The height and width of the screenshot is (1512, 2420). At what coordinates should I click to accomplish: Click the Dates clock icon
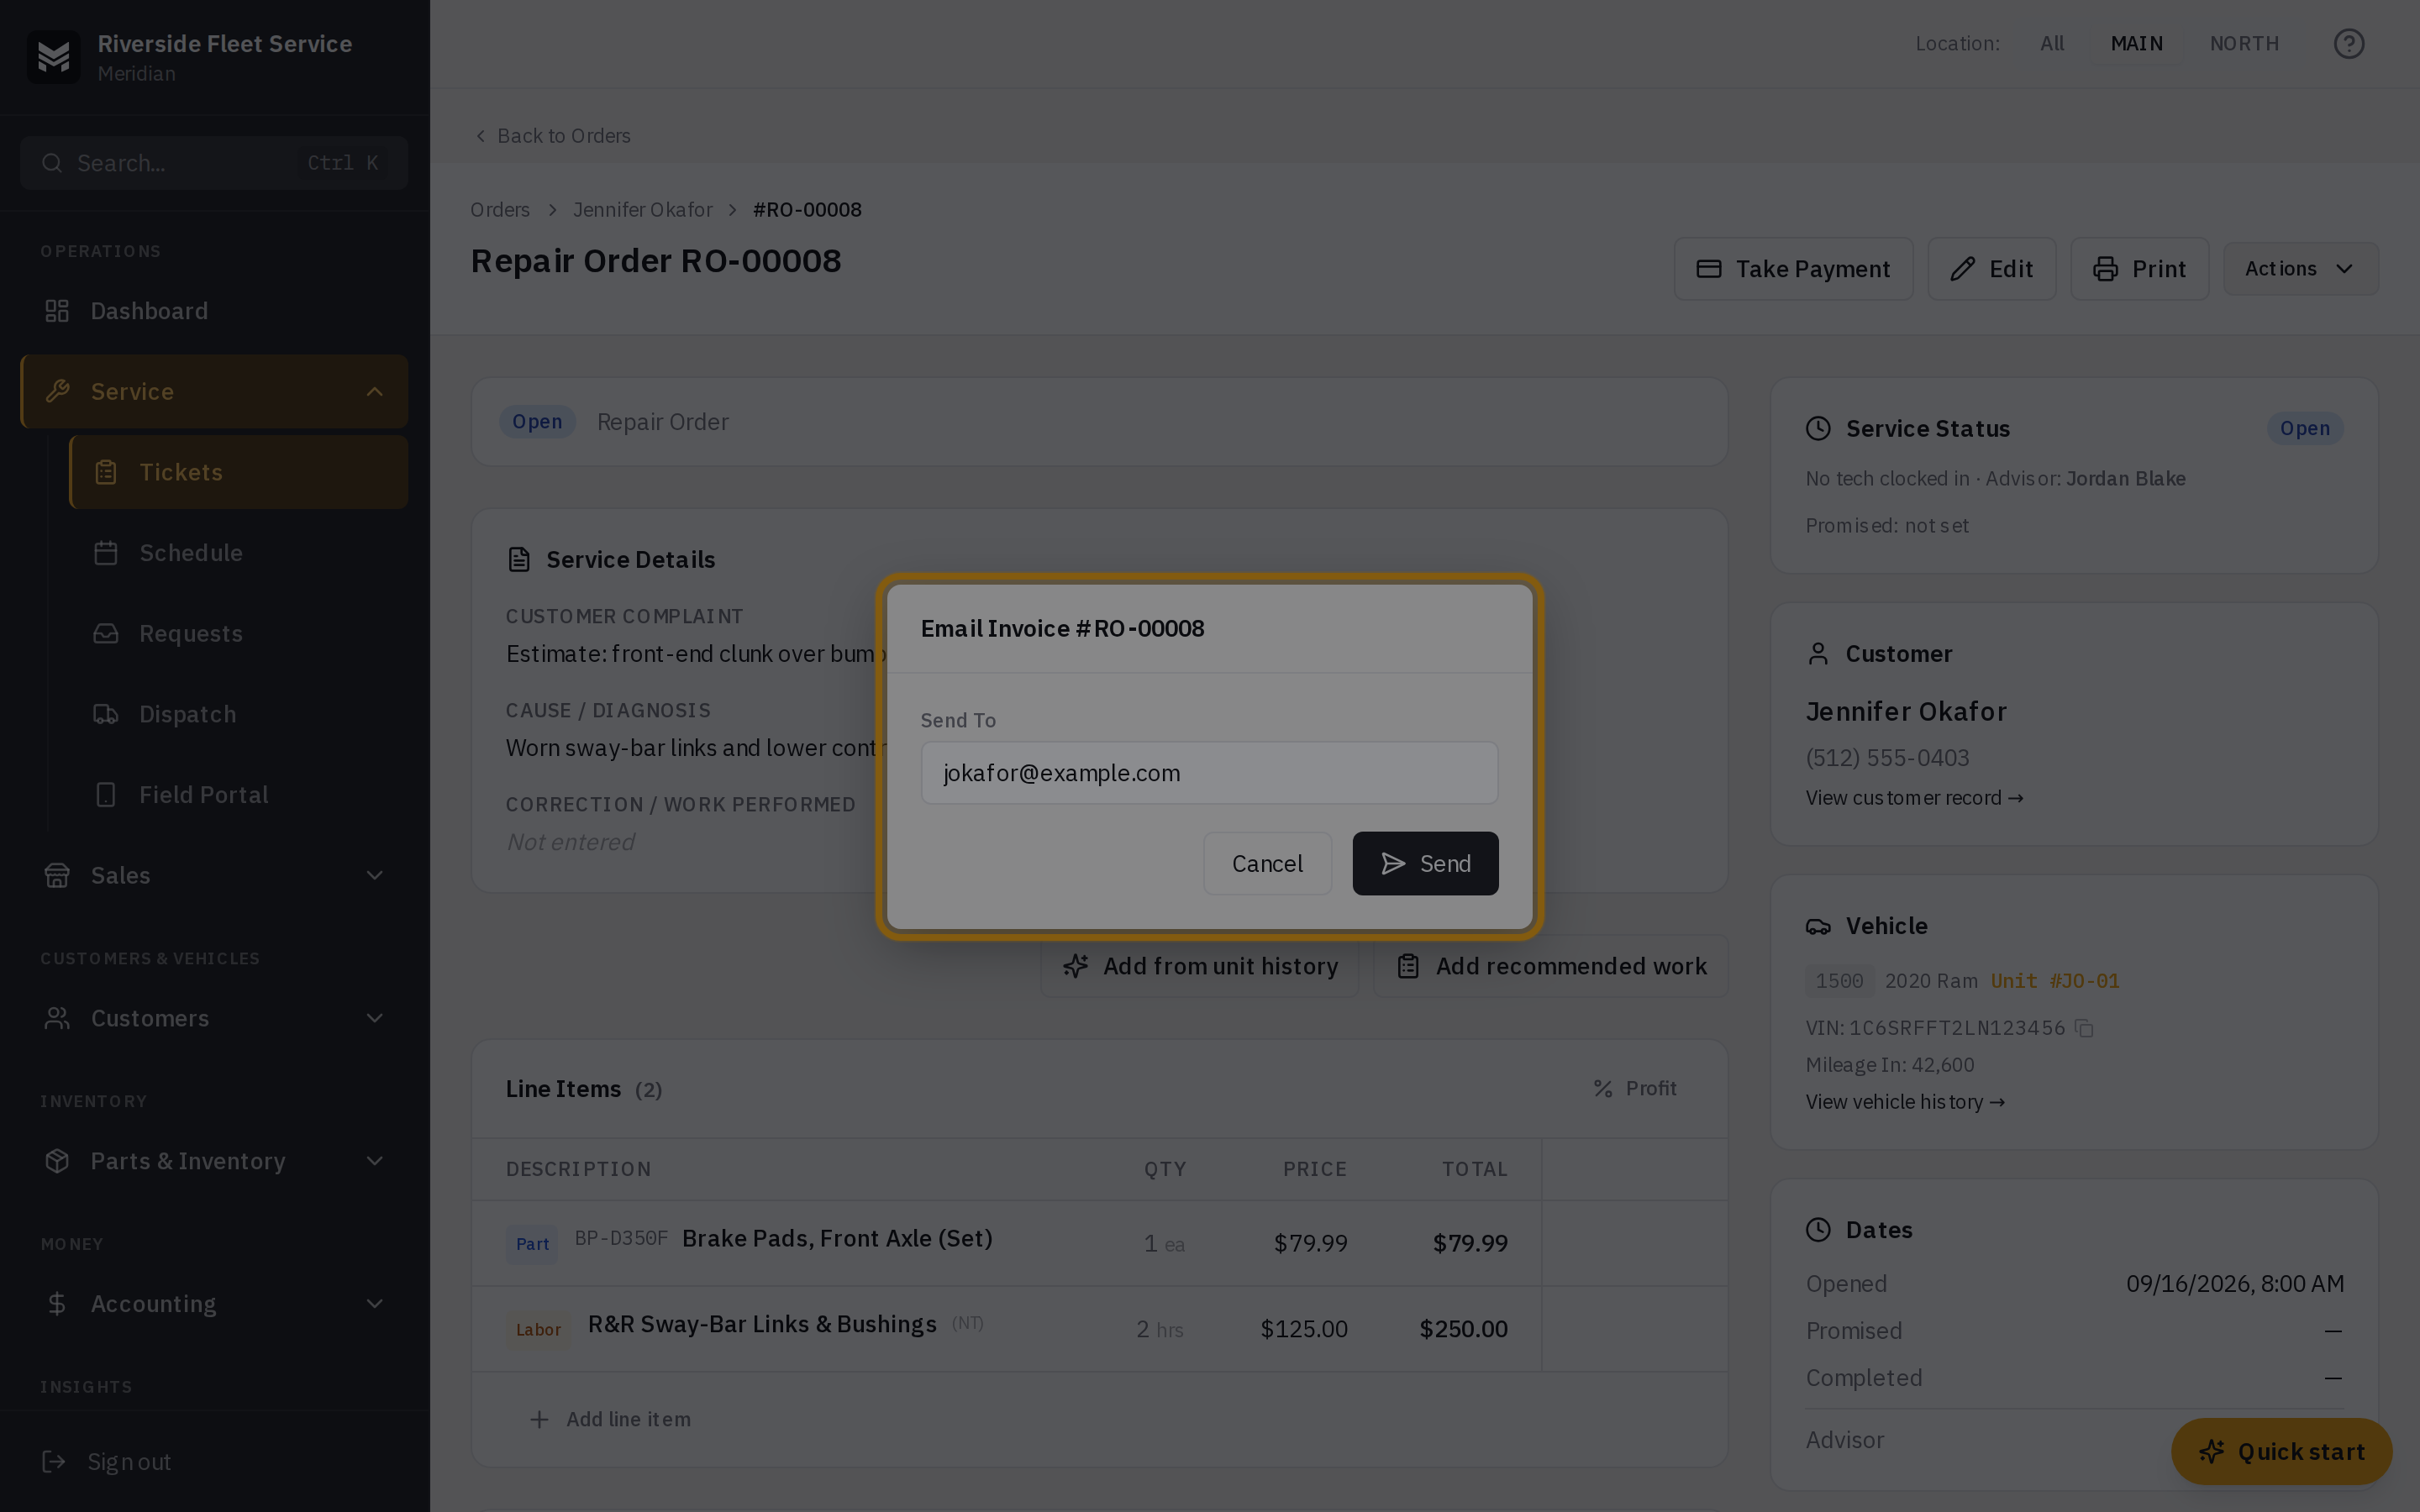click(x=1818, y=1230)
